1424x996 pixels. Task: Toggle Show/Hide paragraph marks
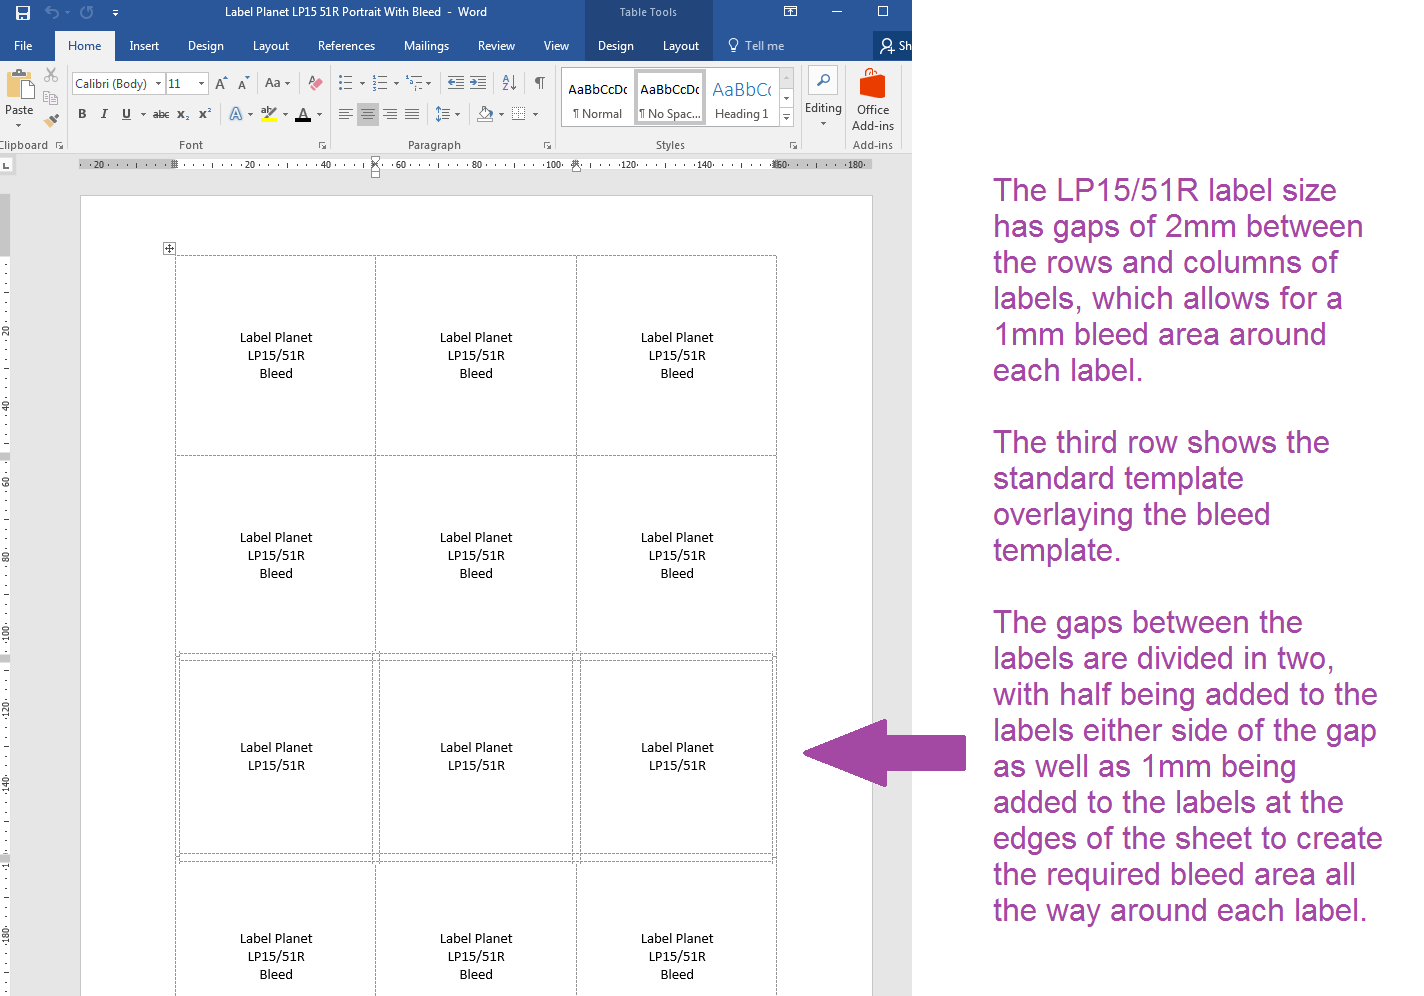(538, 82)
